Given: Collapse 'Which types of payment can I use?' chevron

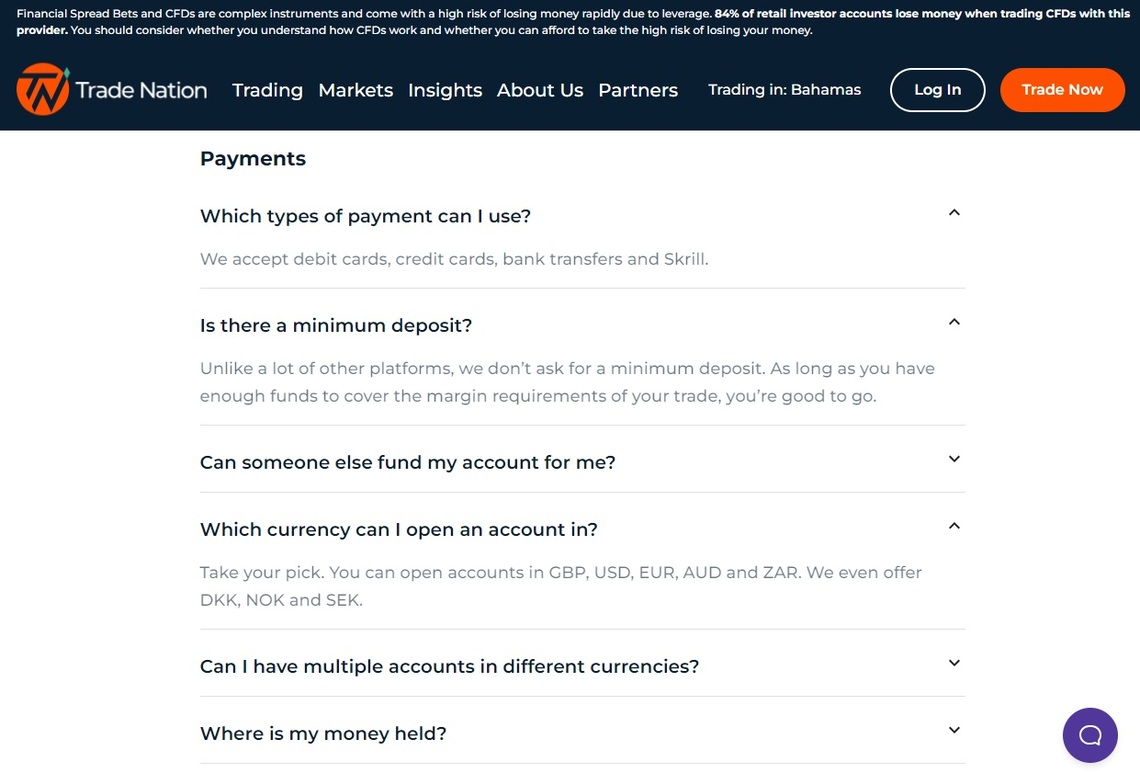Looking at the screenshot, I should click(x=954, y=213).
